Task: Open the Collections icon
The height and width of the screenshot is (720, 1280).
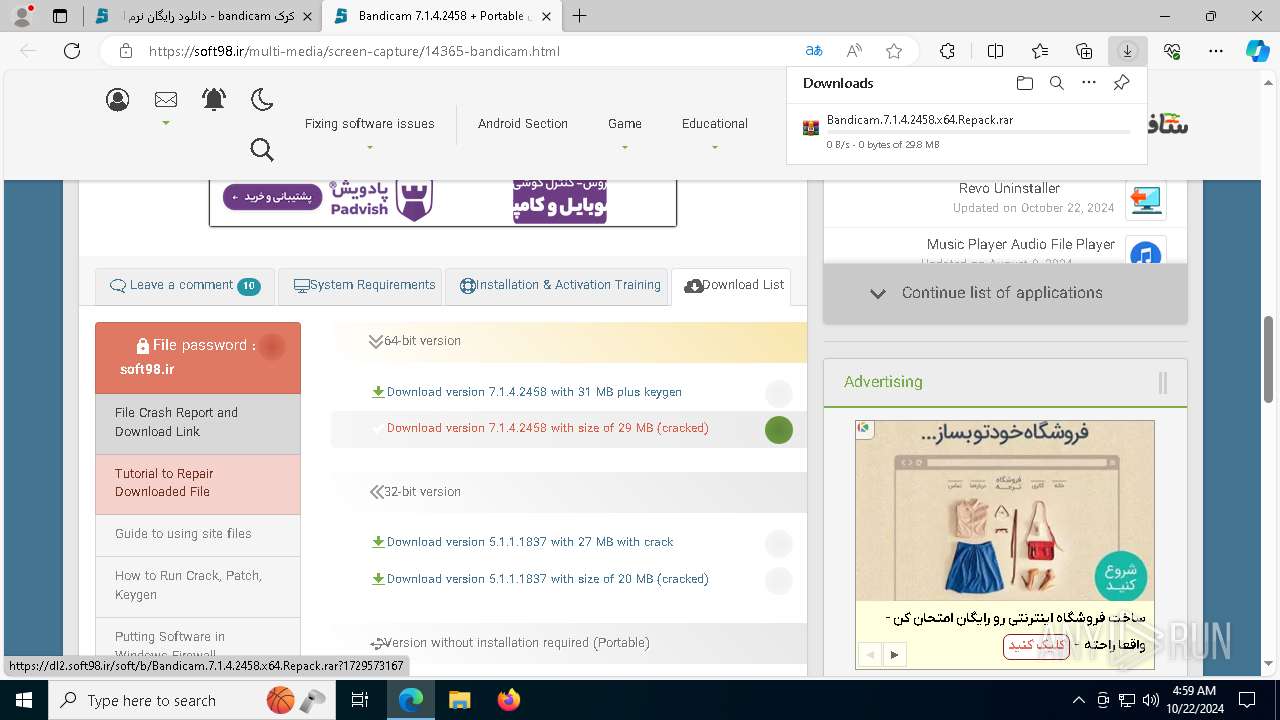Action: (x=1084, y=51)
